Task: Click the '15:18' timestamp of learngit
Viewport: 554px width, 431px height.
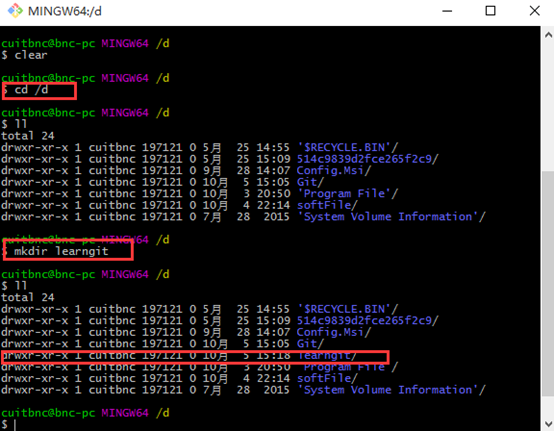Action: 273,355
